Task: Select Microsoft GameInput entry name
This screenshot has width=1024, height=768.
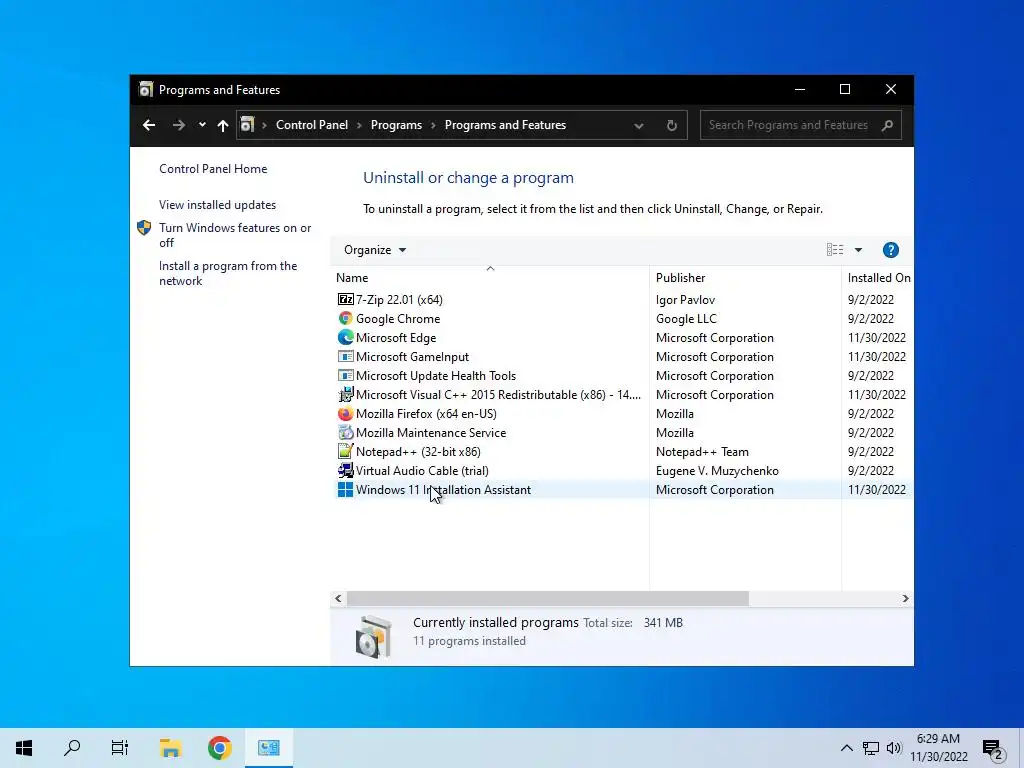Action: [x=412, y=357]
